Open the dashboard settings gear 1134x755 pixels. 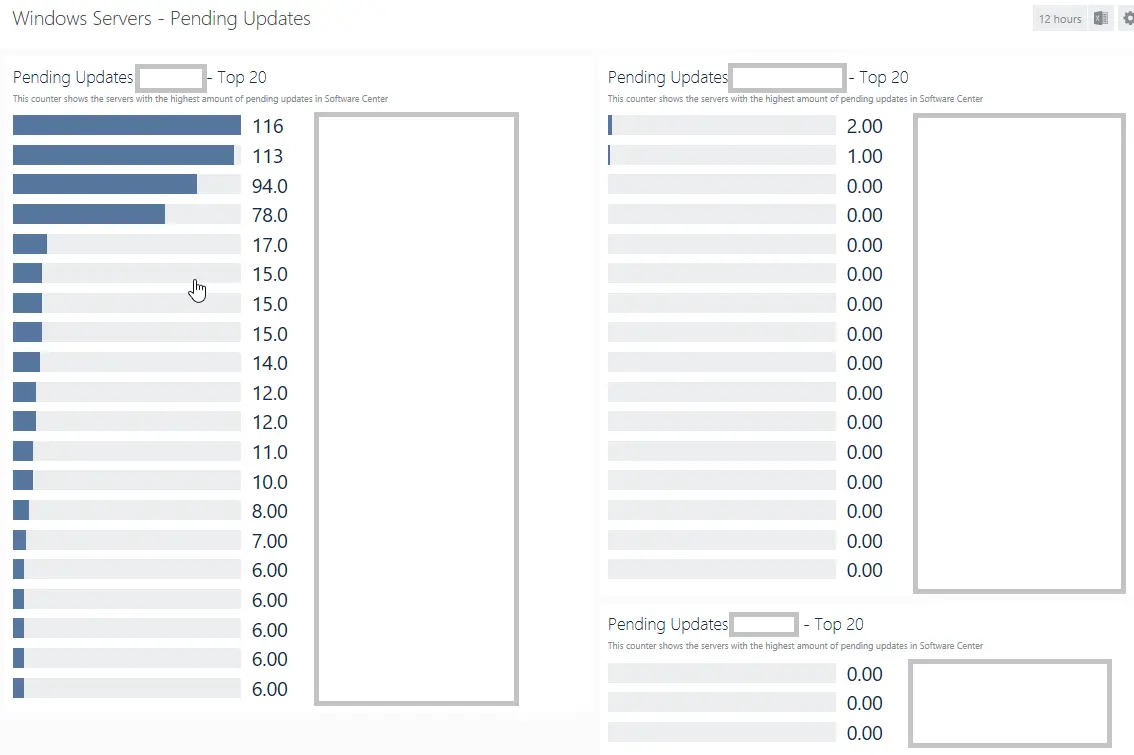pos(1127,19)
